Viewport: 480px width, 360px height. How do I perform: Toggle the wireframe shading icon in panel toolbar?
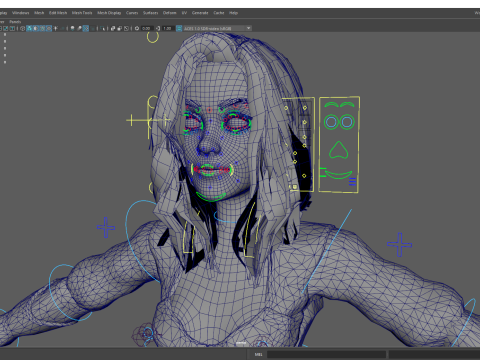[x=22, y=28]
